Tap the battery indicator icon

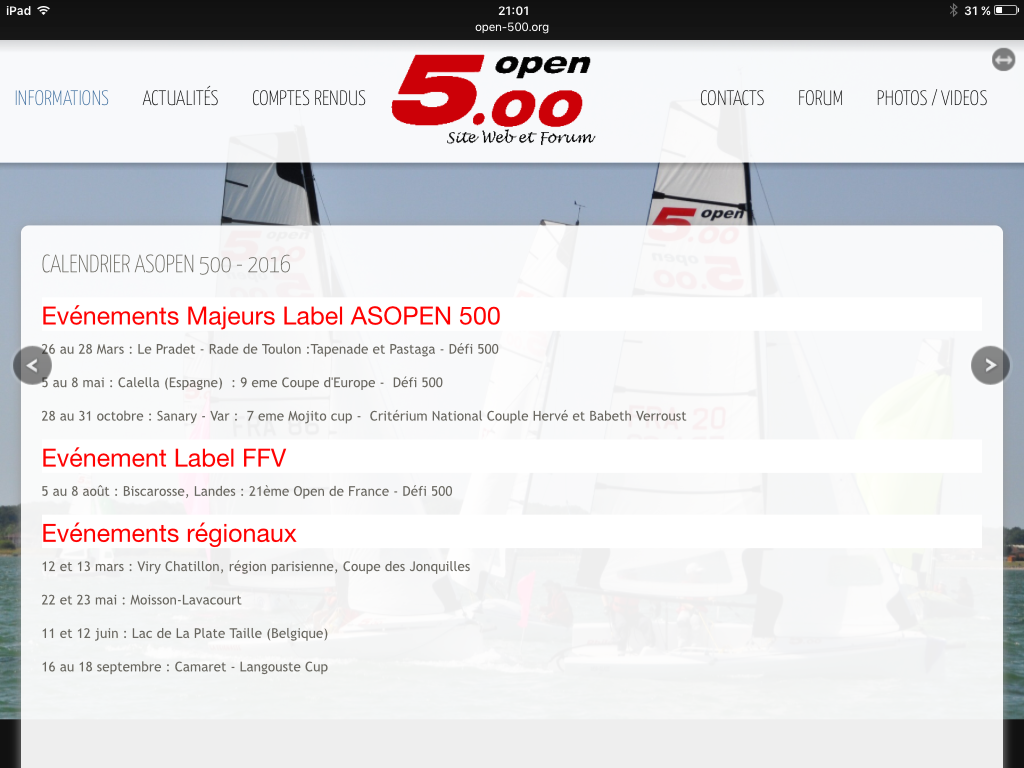[x=1006, y=10]
